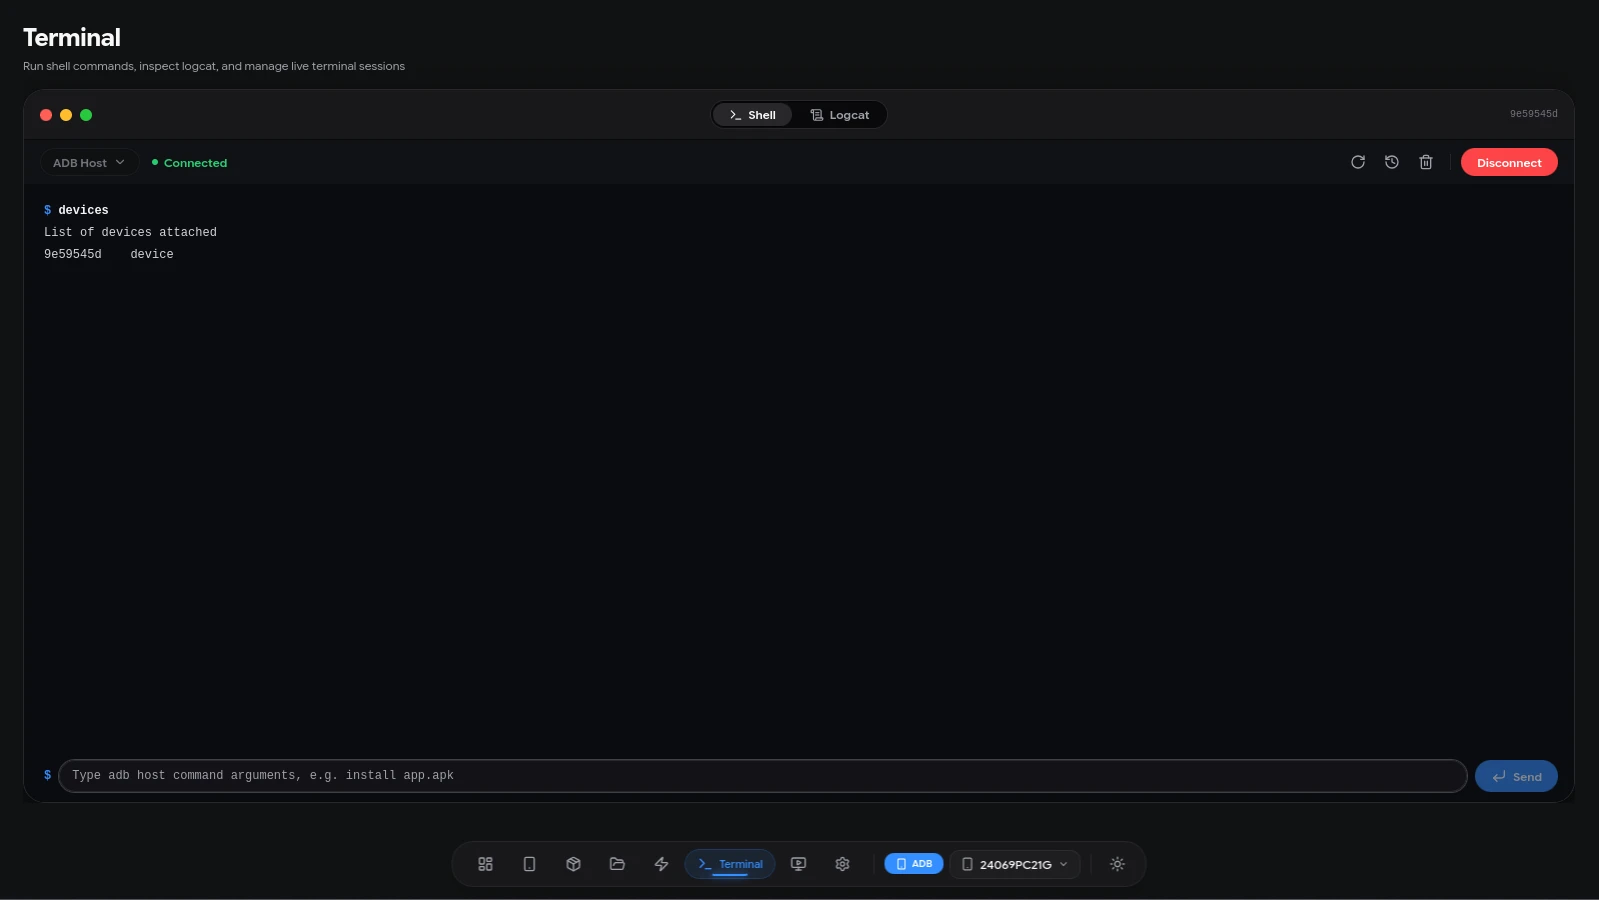Switch to the Logcat tab
Screen dimensions: 1599x900
coord(840,115)
